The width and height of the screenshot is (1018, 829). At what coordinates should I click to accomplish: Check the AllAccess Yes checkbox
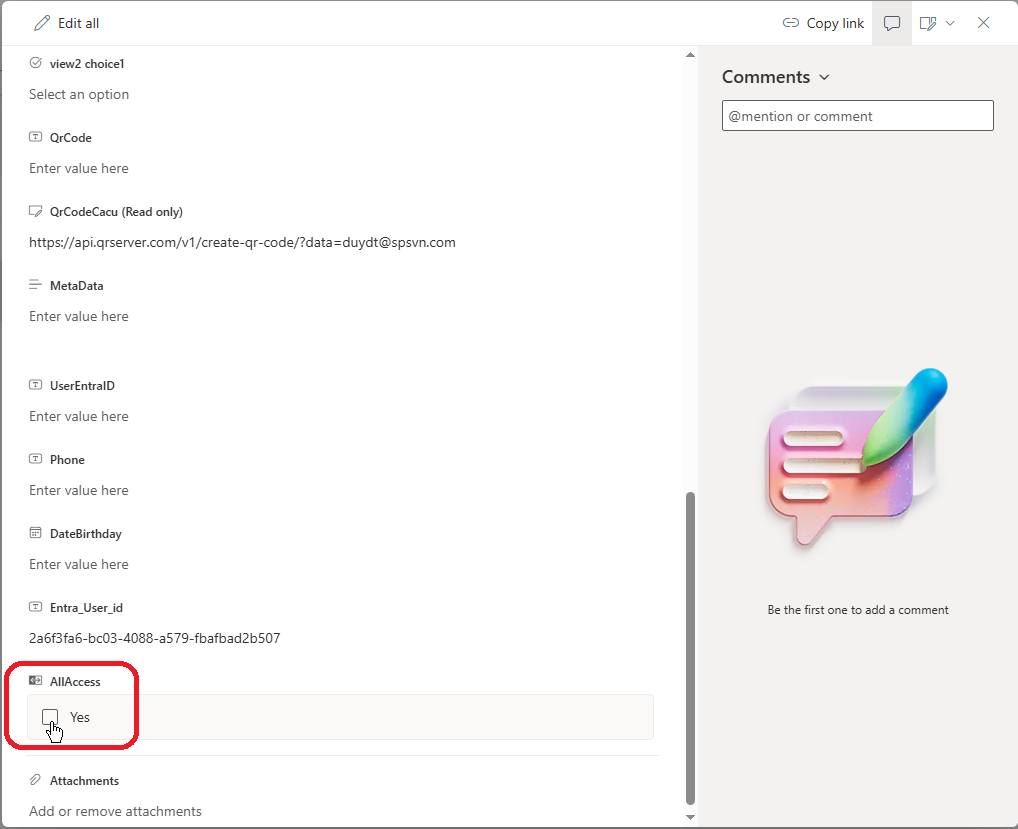pos(50,717)
